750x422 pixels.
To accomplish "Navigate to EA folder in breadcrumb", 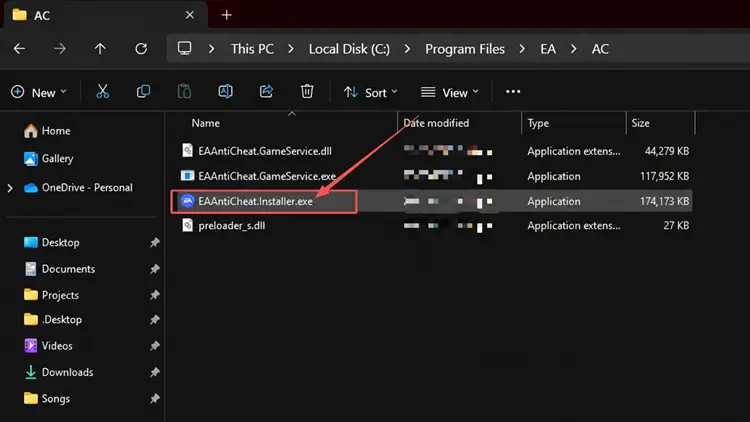I will pos(548,49).
